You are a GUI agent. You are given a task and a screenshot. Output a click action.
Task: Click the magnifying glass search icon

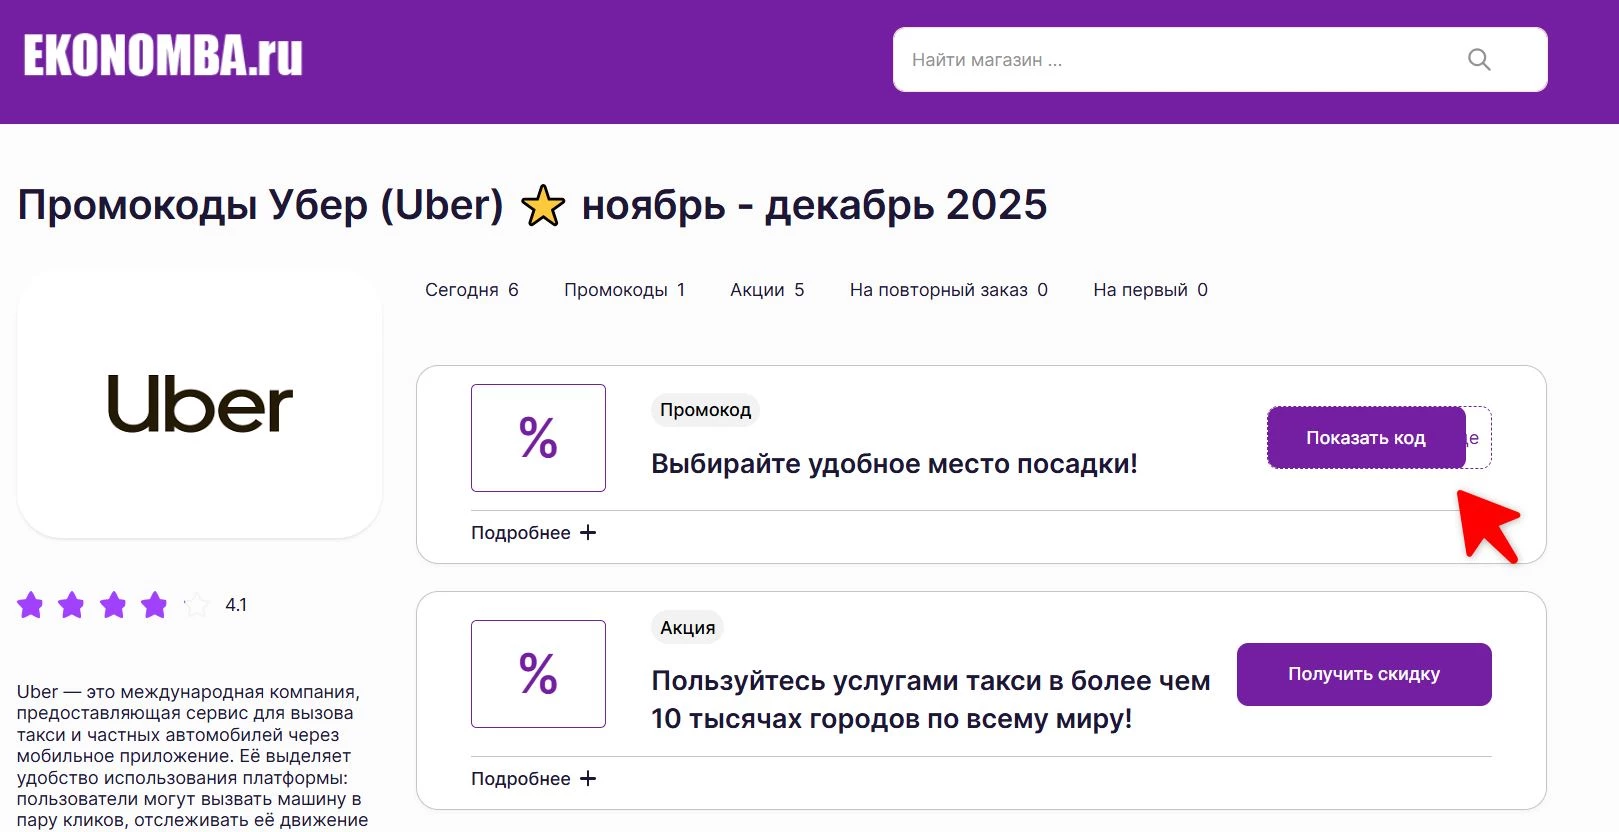pos(1478,59)
